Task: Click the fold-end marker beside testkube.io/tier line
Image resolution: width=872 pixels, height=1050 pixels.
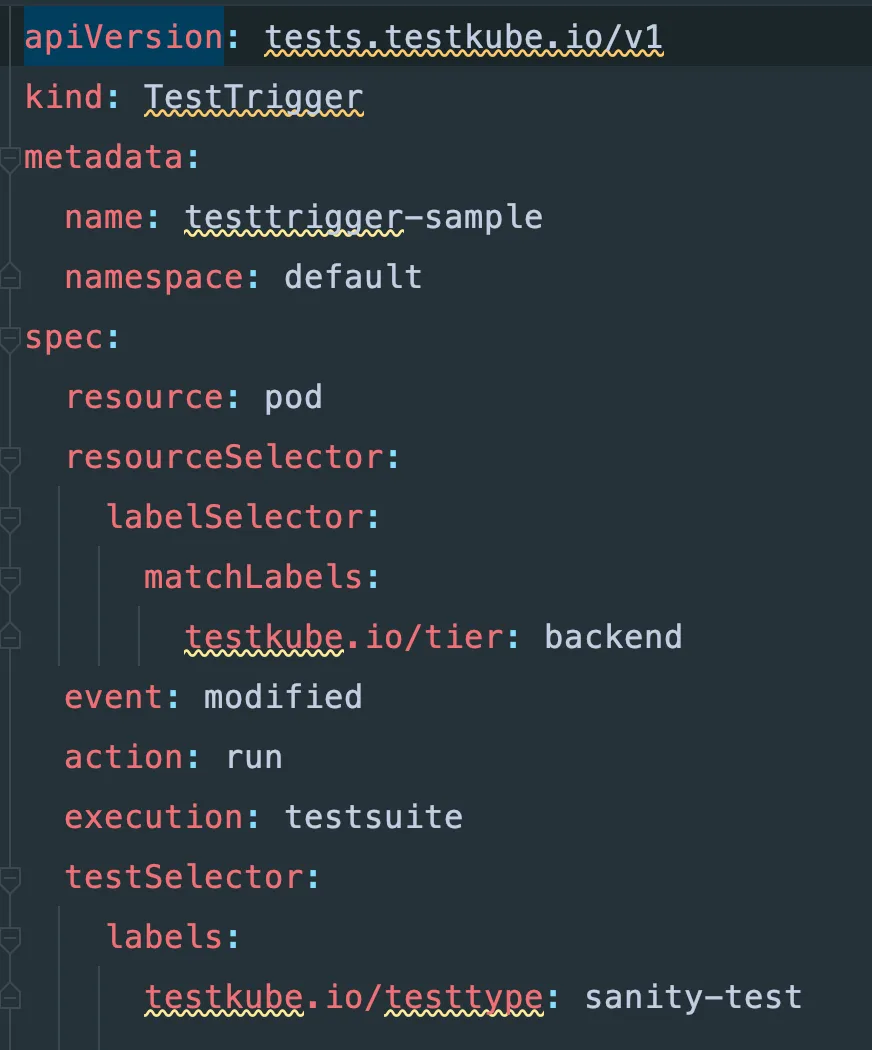Action: click(x=9, y=635)
